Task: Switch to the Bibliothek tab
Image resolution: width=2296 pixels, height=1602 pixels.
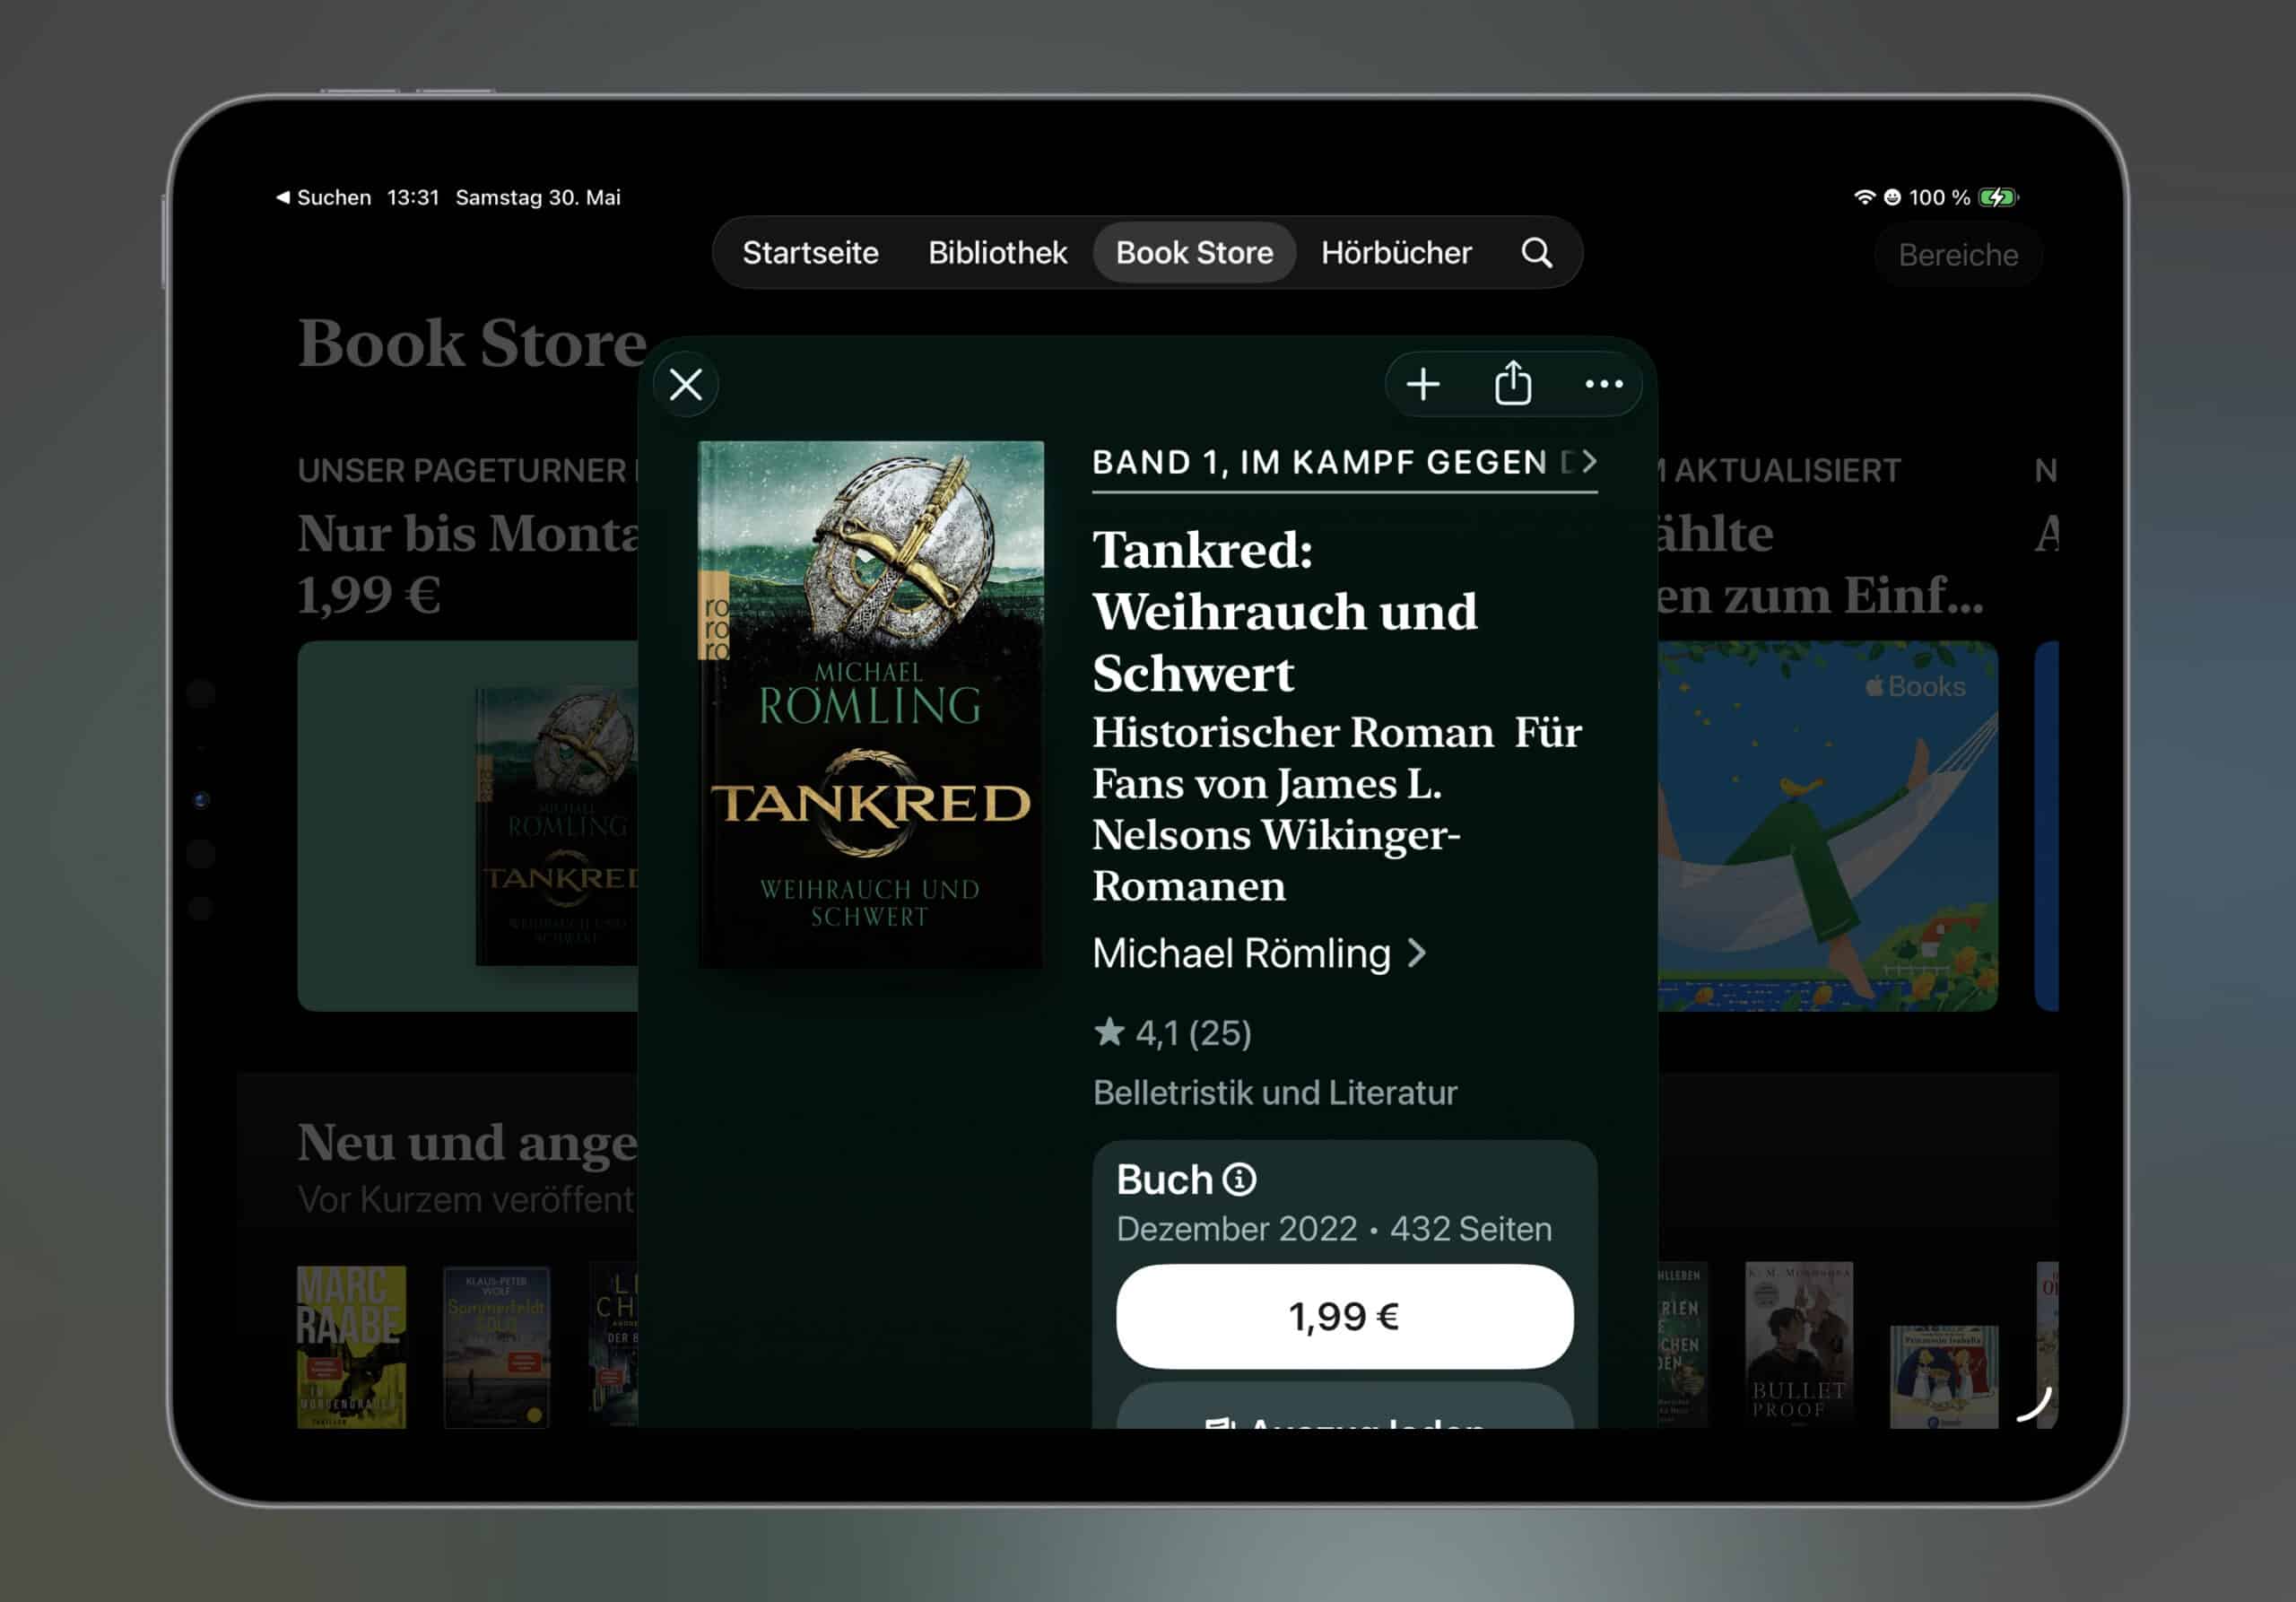Action: [997, 253]
